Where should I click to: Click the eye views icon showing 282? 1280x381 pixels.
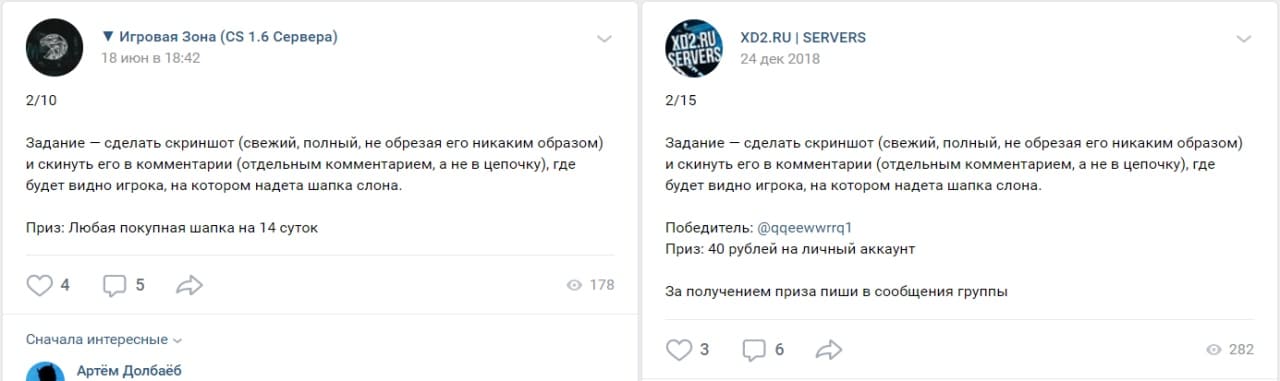coord(1214,349)
